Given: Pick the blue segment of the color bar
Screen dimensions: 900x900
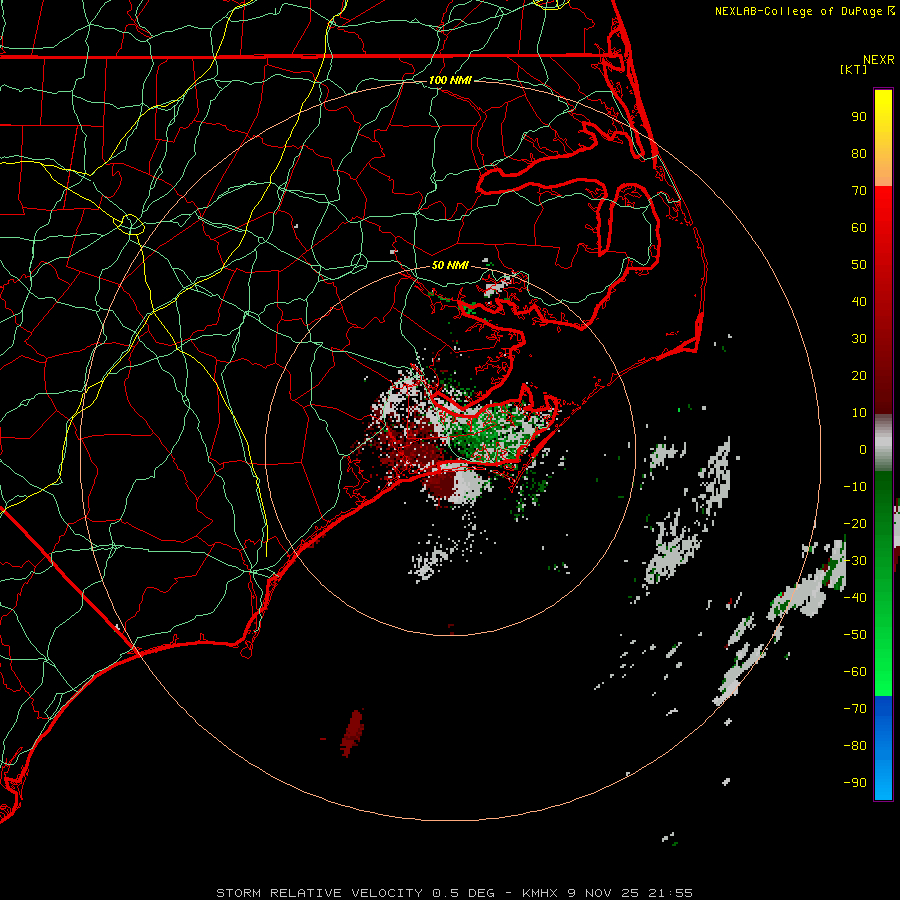Looking at the screenshot, I should tap(883, 746).
